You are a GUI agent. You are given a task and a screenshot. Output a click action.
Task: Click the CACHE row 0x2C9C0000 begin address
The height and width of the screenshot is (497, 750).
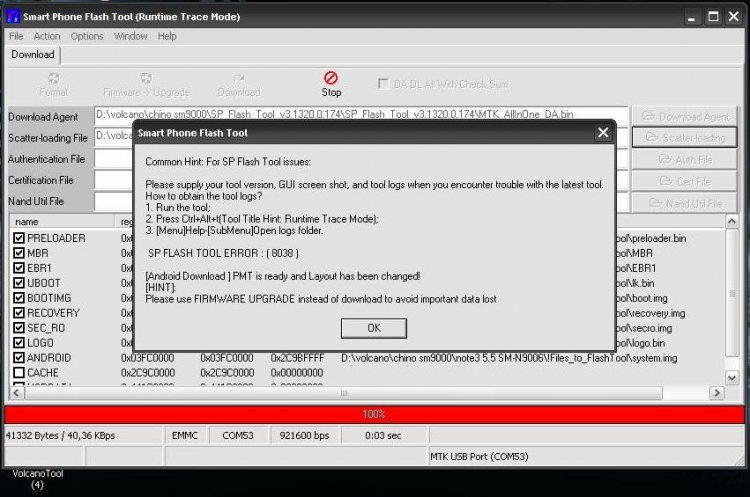point(148,373)
